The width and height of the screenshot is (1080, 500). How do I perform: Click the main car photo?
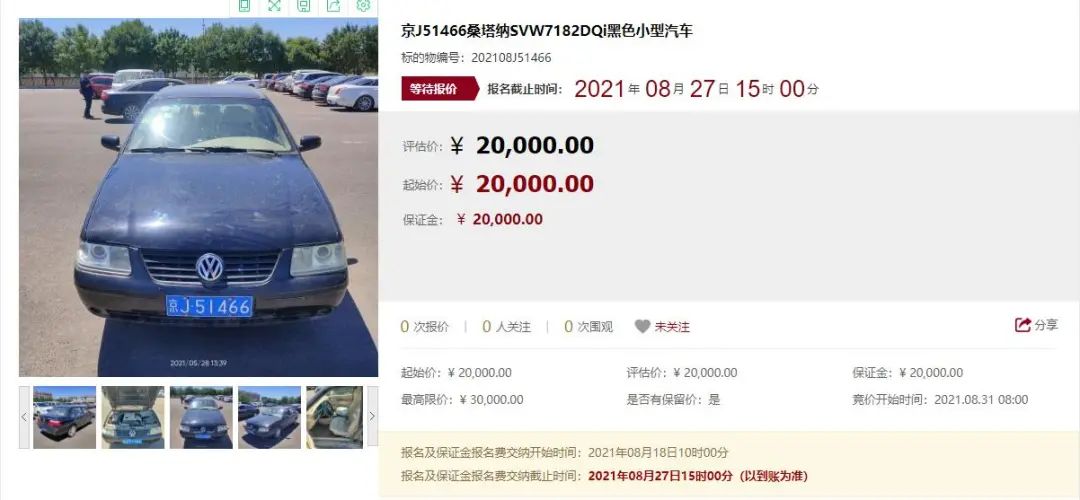[198, 198]
